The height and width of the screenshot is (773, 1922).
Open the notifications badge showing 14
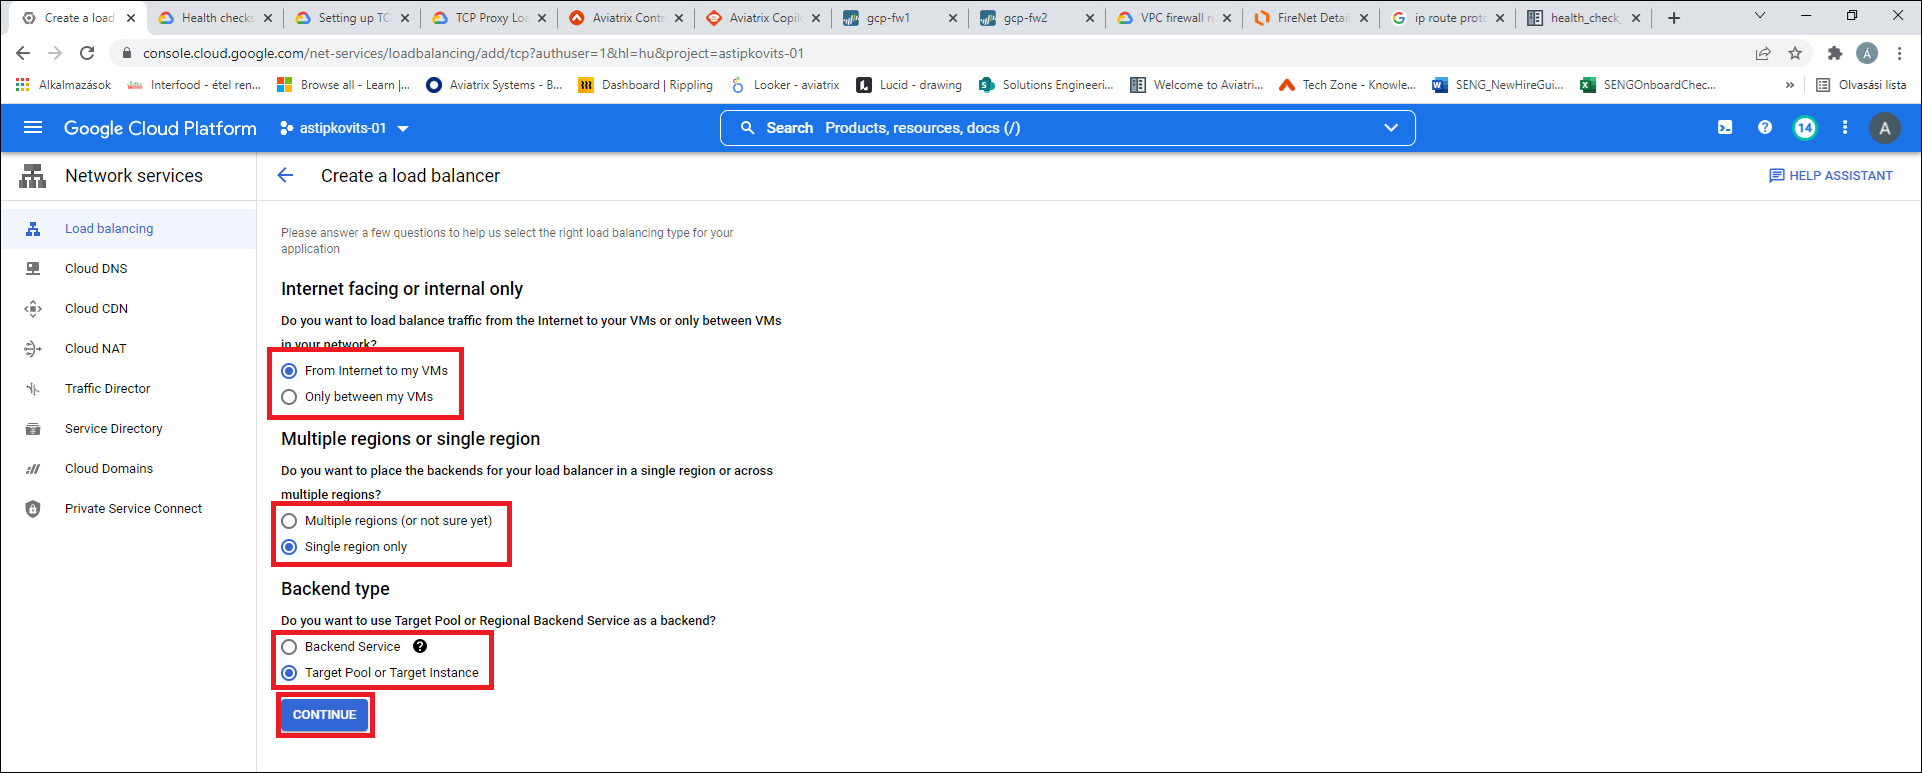1805,128
